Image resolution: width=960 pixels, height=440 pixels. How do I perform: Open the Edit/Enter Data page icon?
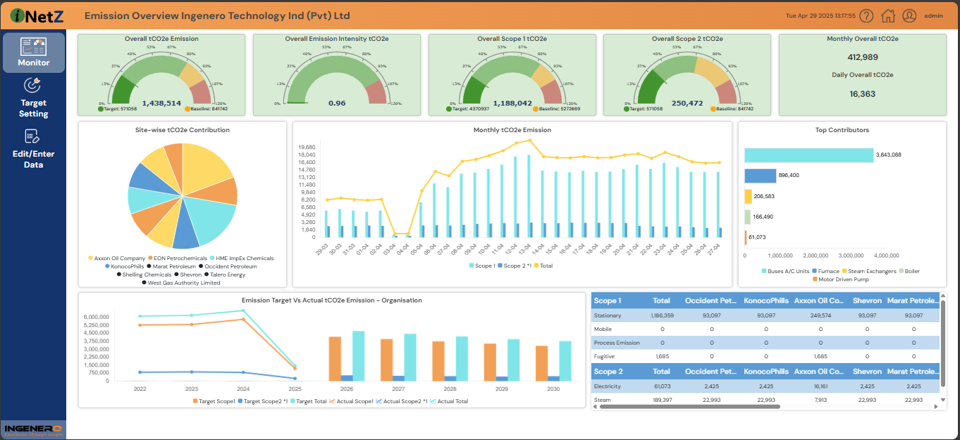(x=33, y=137)
